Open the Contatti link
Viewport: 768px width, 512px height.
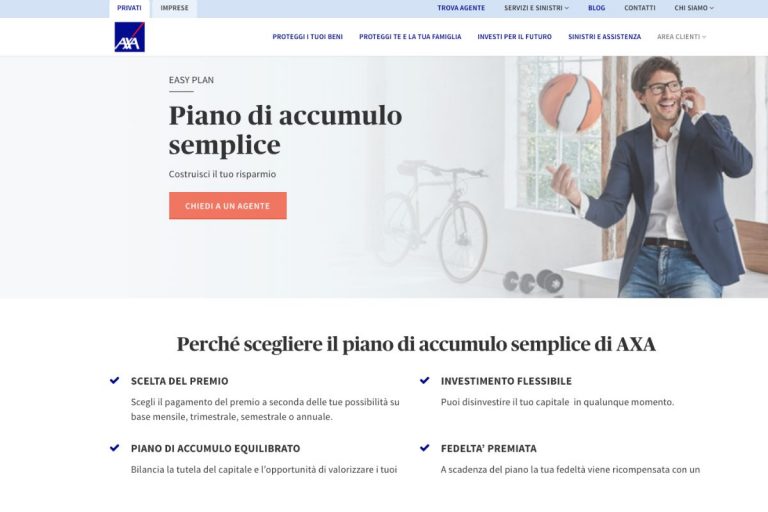click(x=640, y=8)
